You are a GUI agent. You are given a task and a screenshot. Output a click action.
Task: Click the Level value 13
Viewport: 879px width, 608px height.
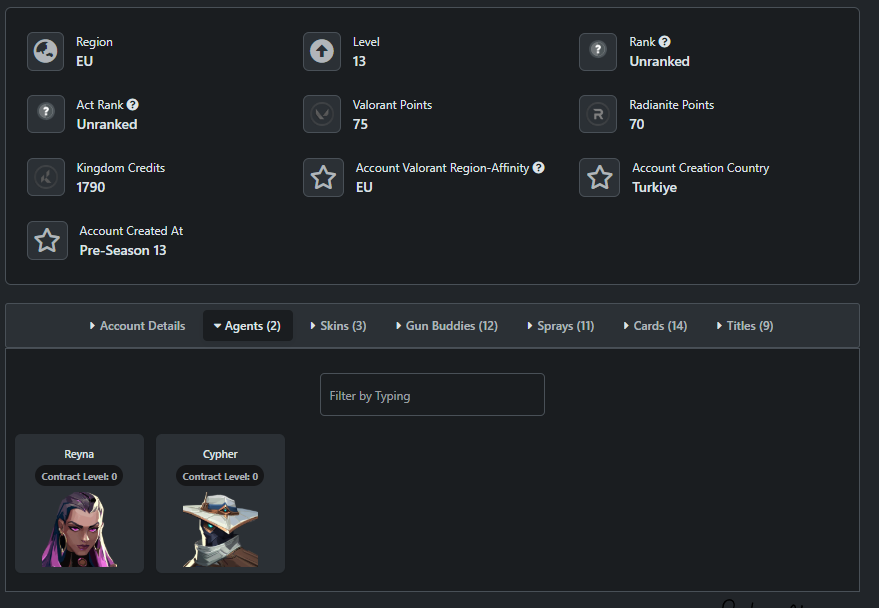click(x=359, y=62)
